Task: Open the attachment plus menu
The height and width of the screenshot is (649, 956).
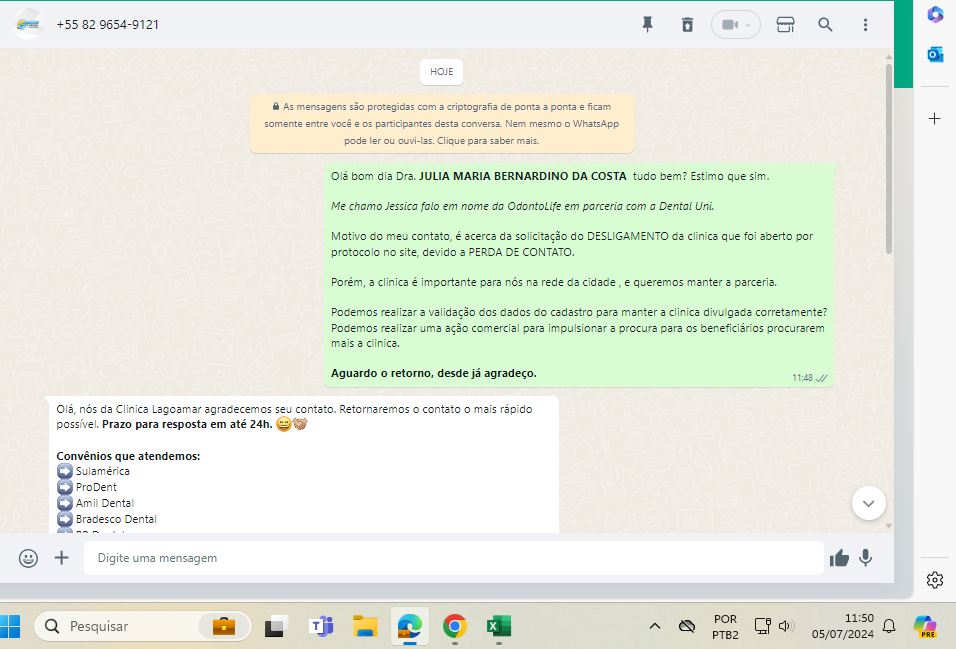Action: pyautogui.click(x=62, y=558)
